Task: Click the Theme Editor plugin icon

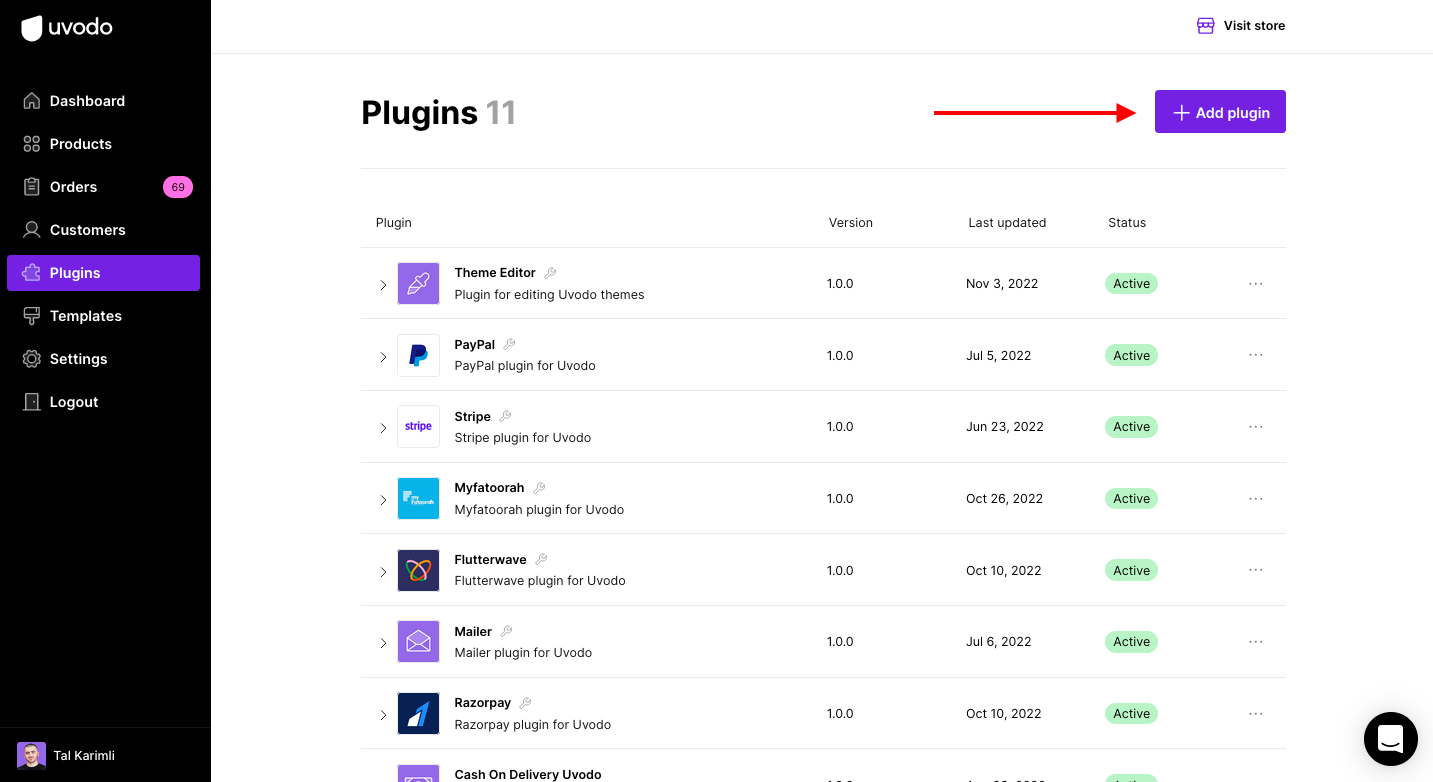Action: coord(418,283)
